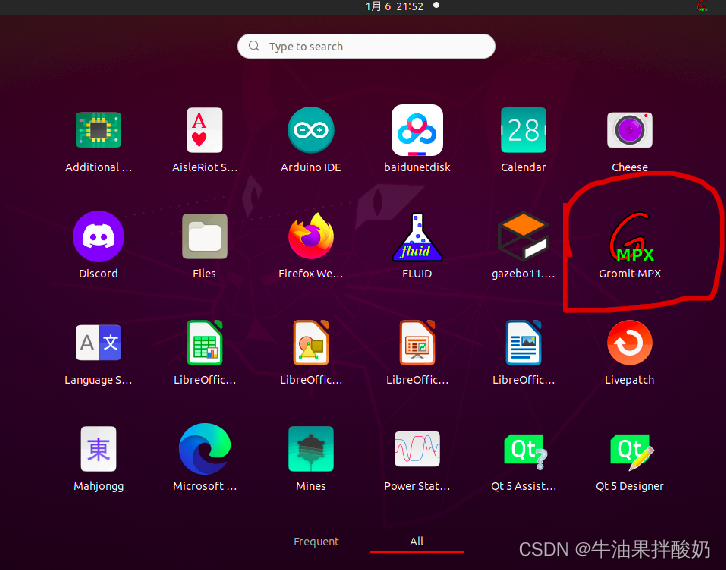Open Livepatch application
This screenshot has height=570, width=726.
tap(630, 343)
